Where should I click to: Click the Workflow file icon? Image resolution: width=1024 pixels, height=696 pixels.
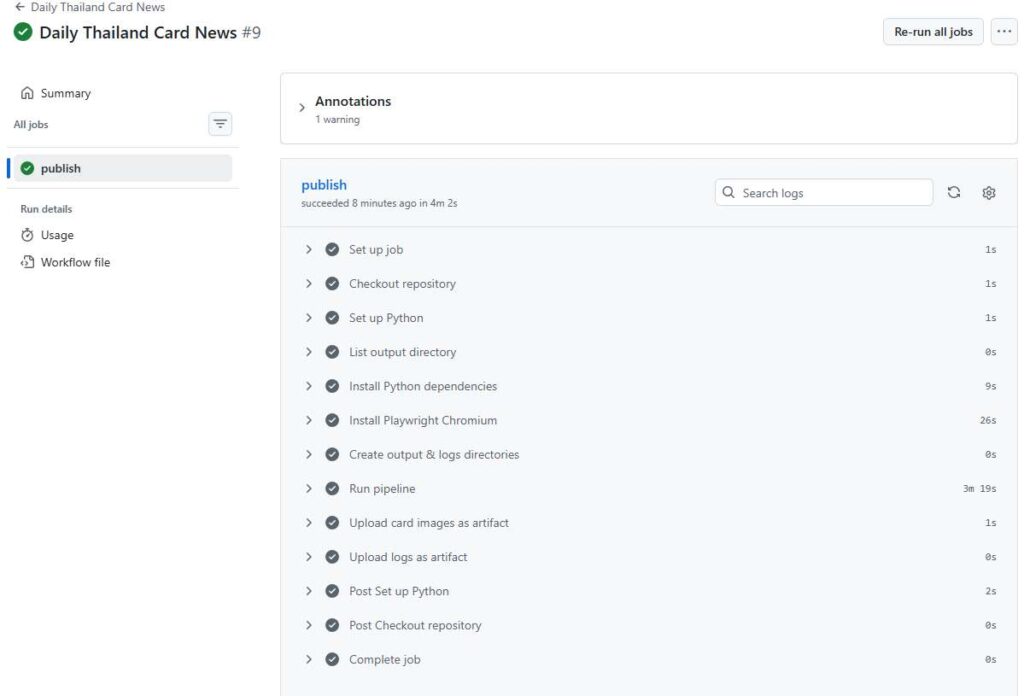(28, 263)
